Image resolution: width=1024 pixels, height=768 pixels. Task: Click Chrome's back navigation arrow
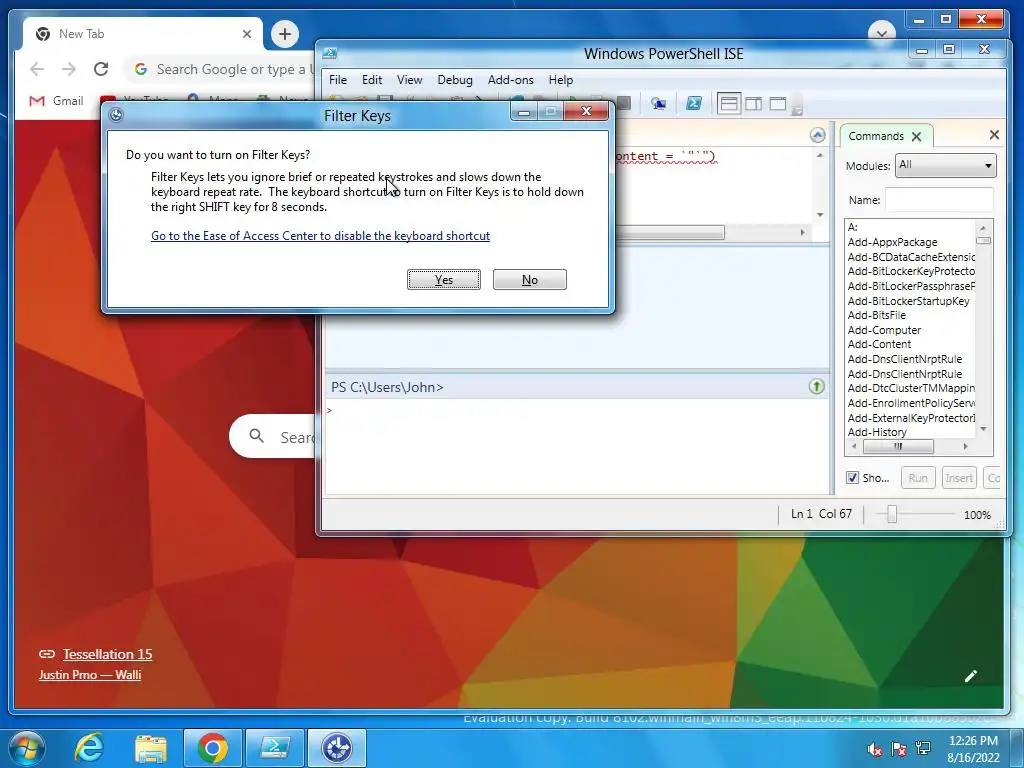[37, 69]
